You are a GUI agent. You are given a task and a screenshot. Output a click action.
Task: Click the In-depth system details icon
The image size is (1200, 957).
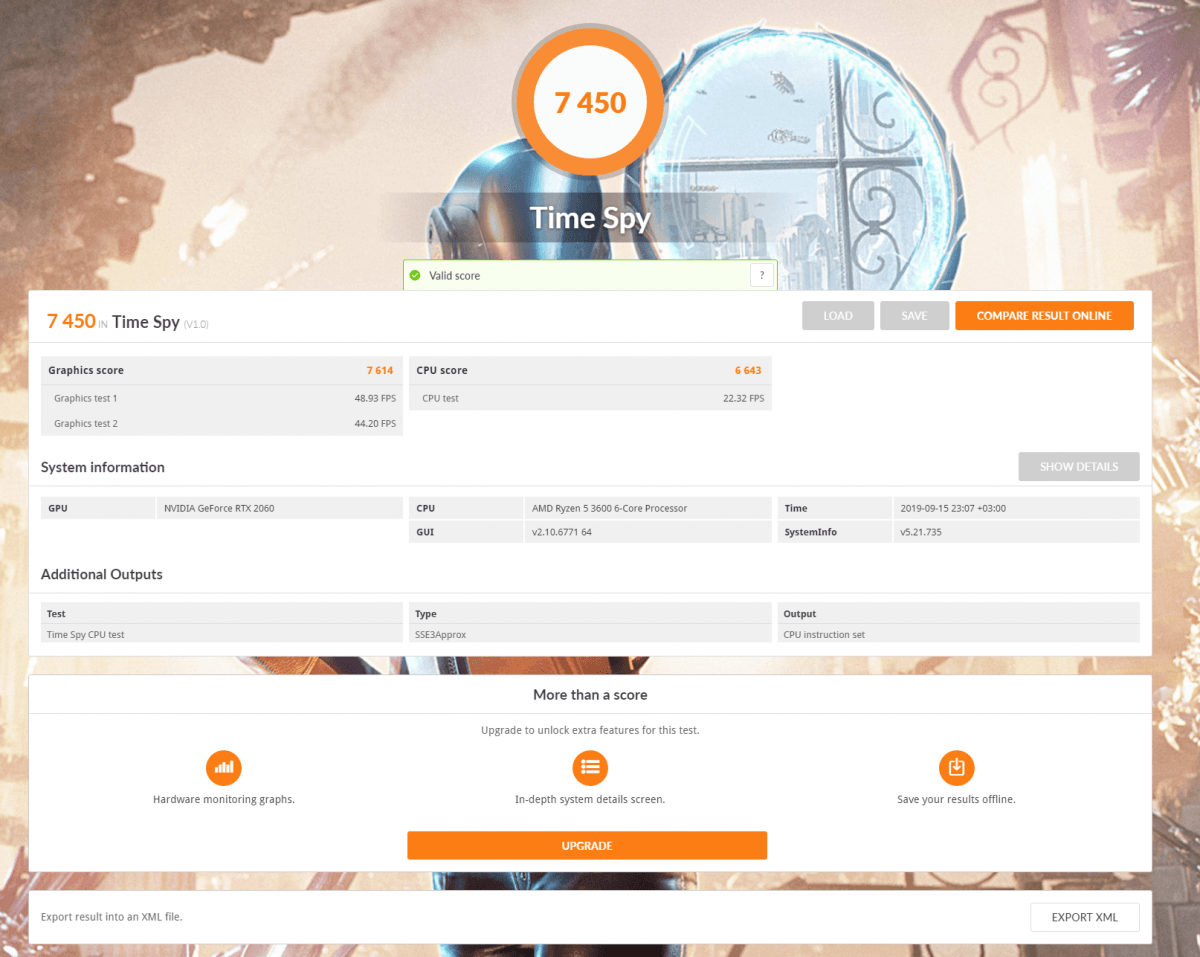pos(590,767)
